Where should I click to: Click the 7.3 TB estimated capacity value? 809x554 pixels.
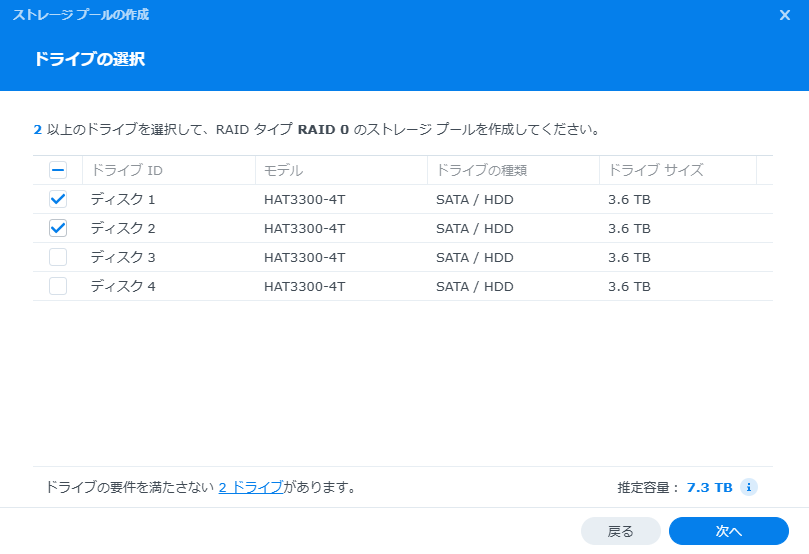709,487
